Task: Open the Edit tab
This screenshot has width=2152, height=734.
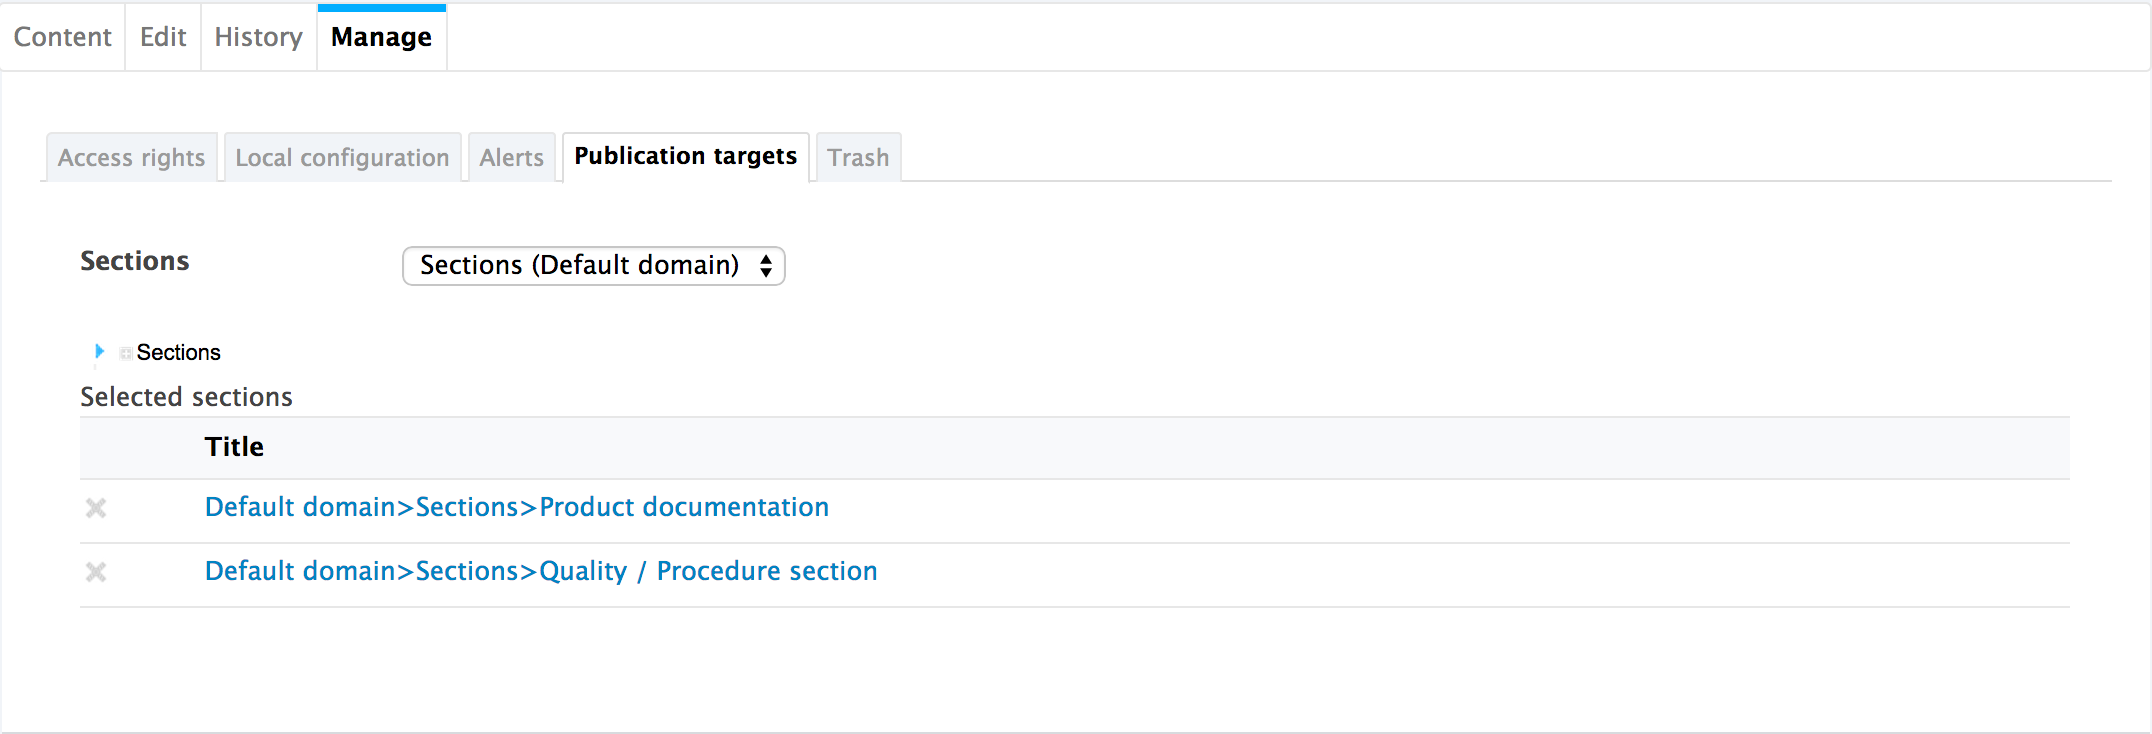Action: (x=163, y=37)
